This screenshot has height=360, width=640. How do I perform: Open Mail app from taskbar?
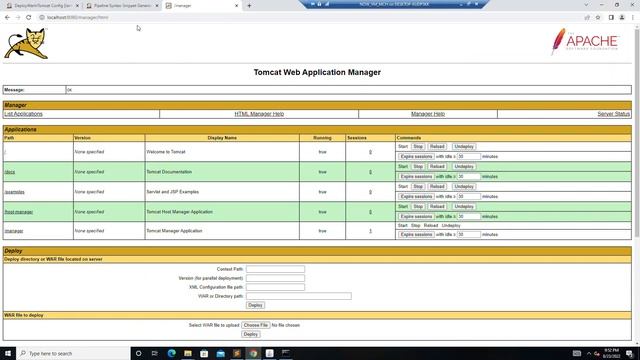click(x=220, y=353)
